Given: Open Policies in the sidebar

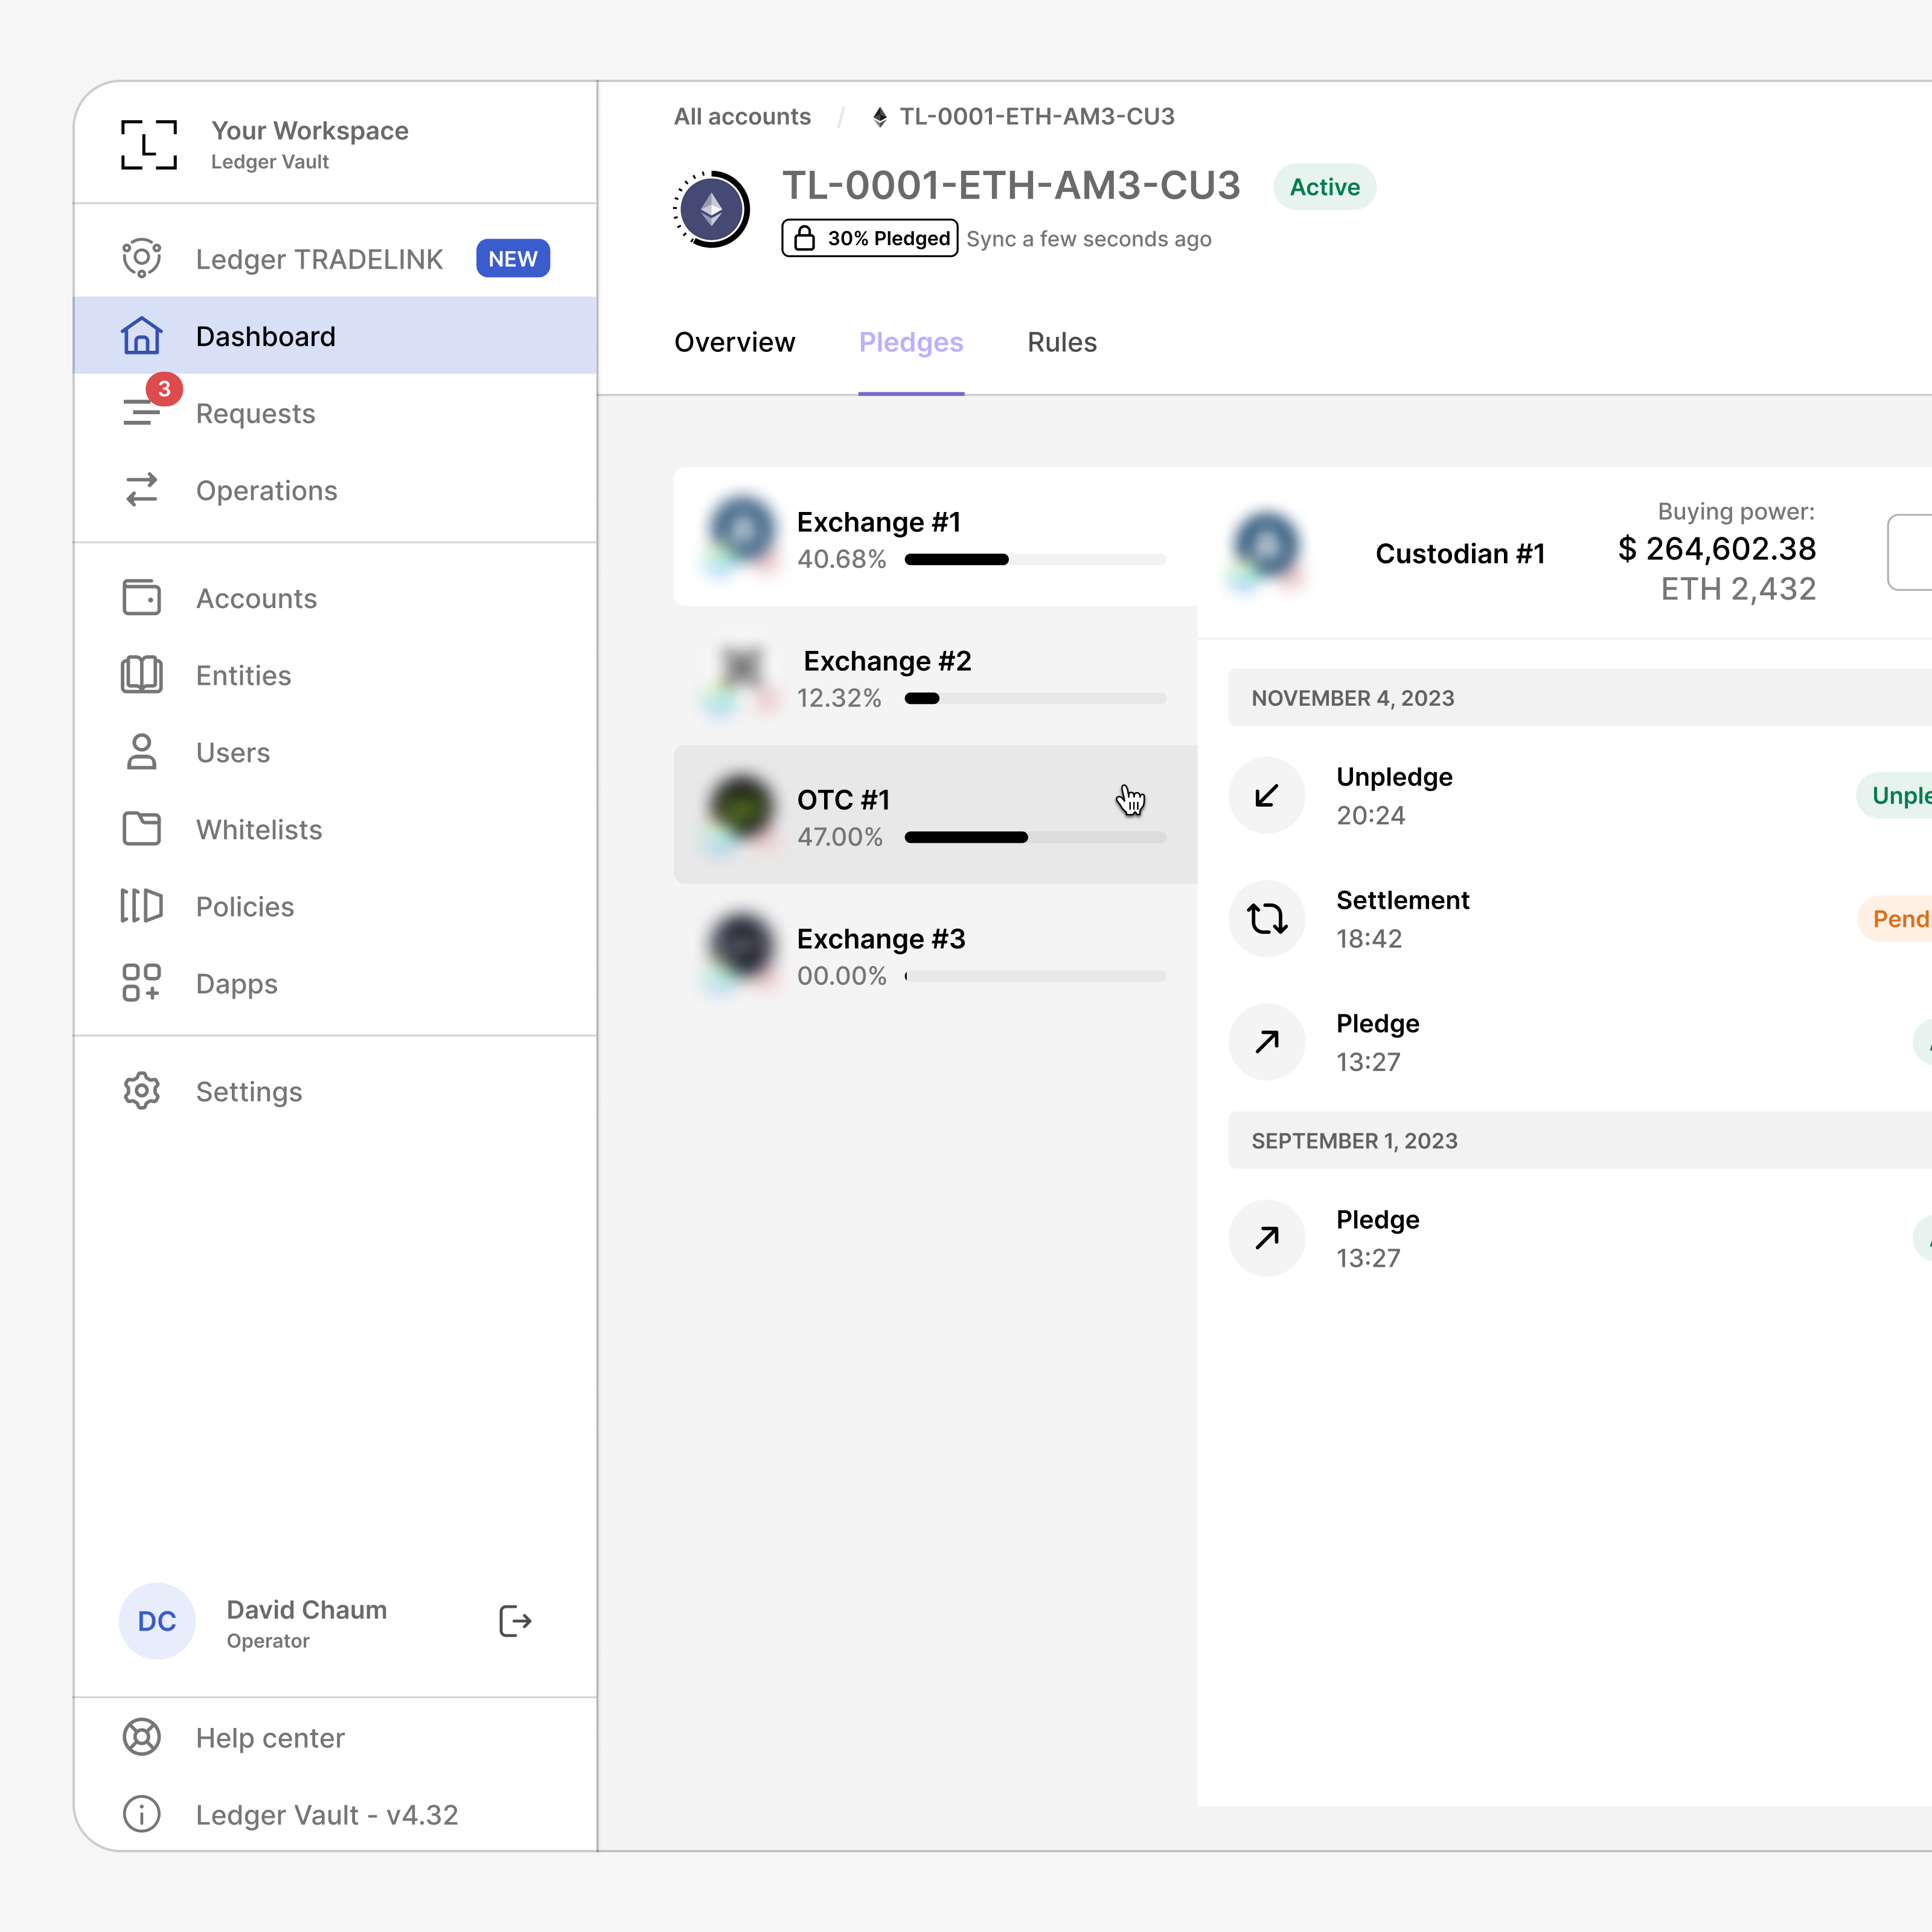Looking at the screenshot, I should point(335,906).
